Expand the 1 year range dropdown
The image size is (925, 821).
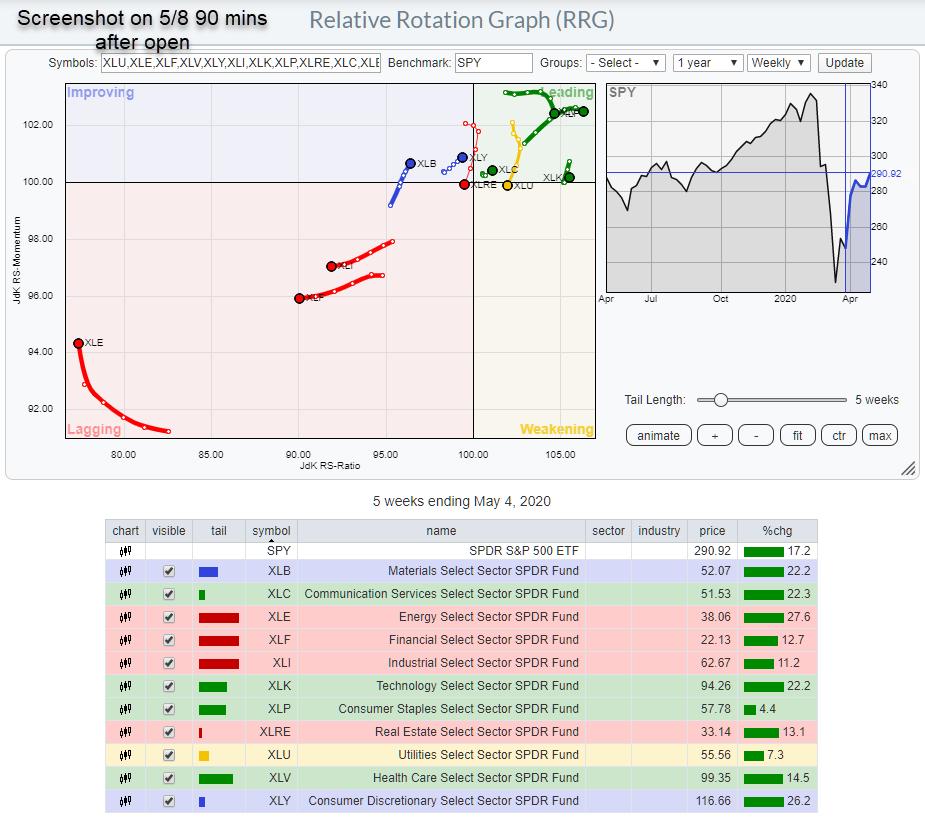(x=707, y=63)
